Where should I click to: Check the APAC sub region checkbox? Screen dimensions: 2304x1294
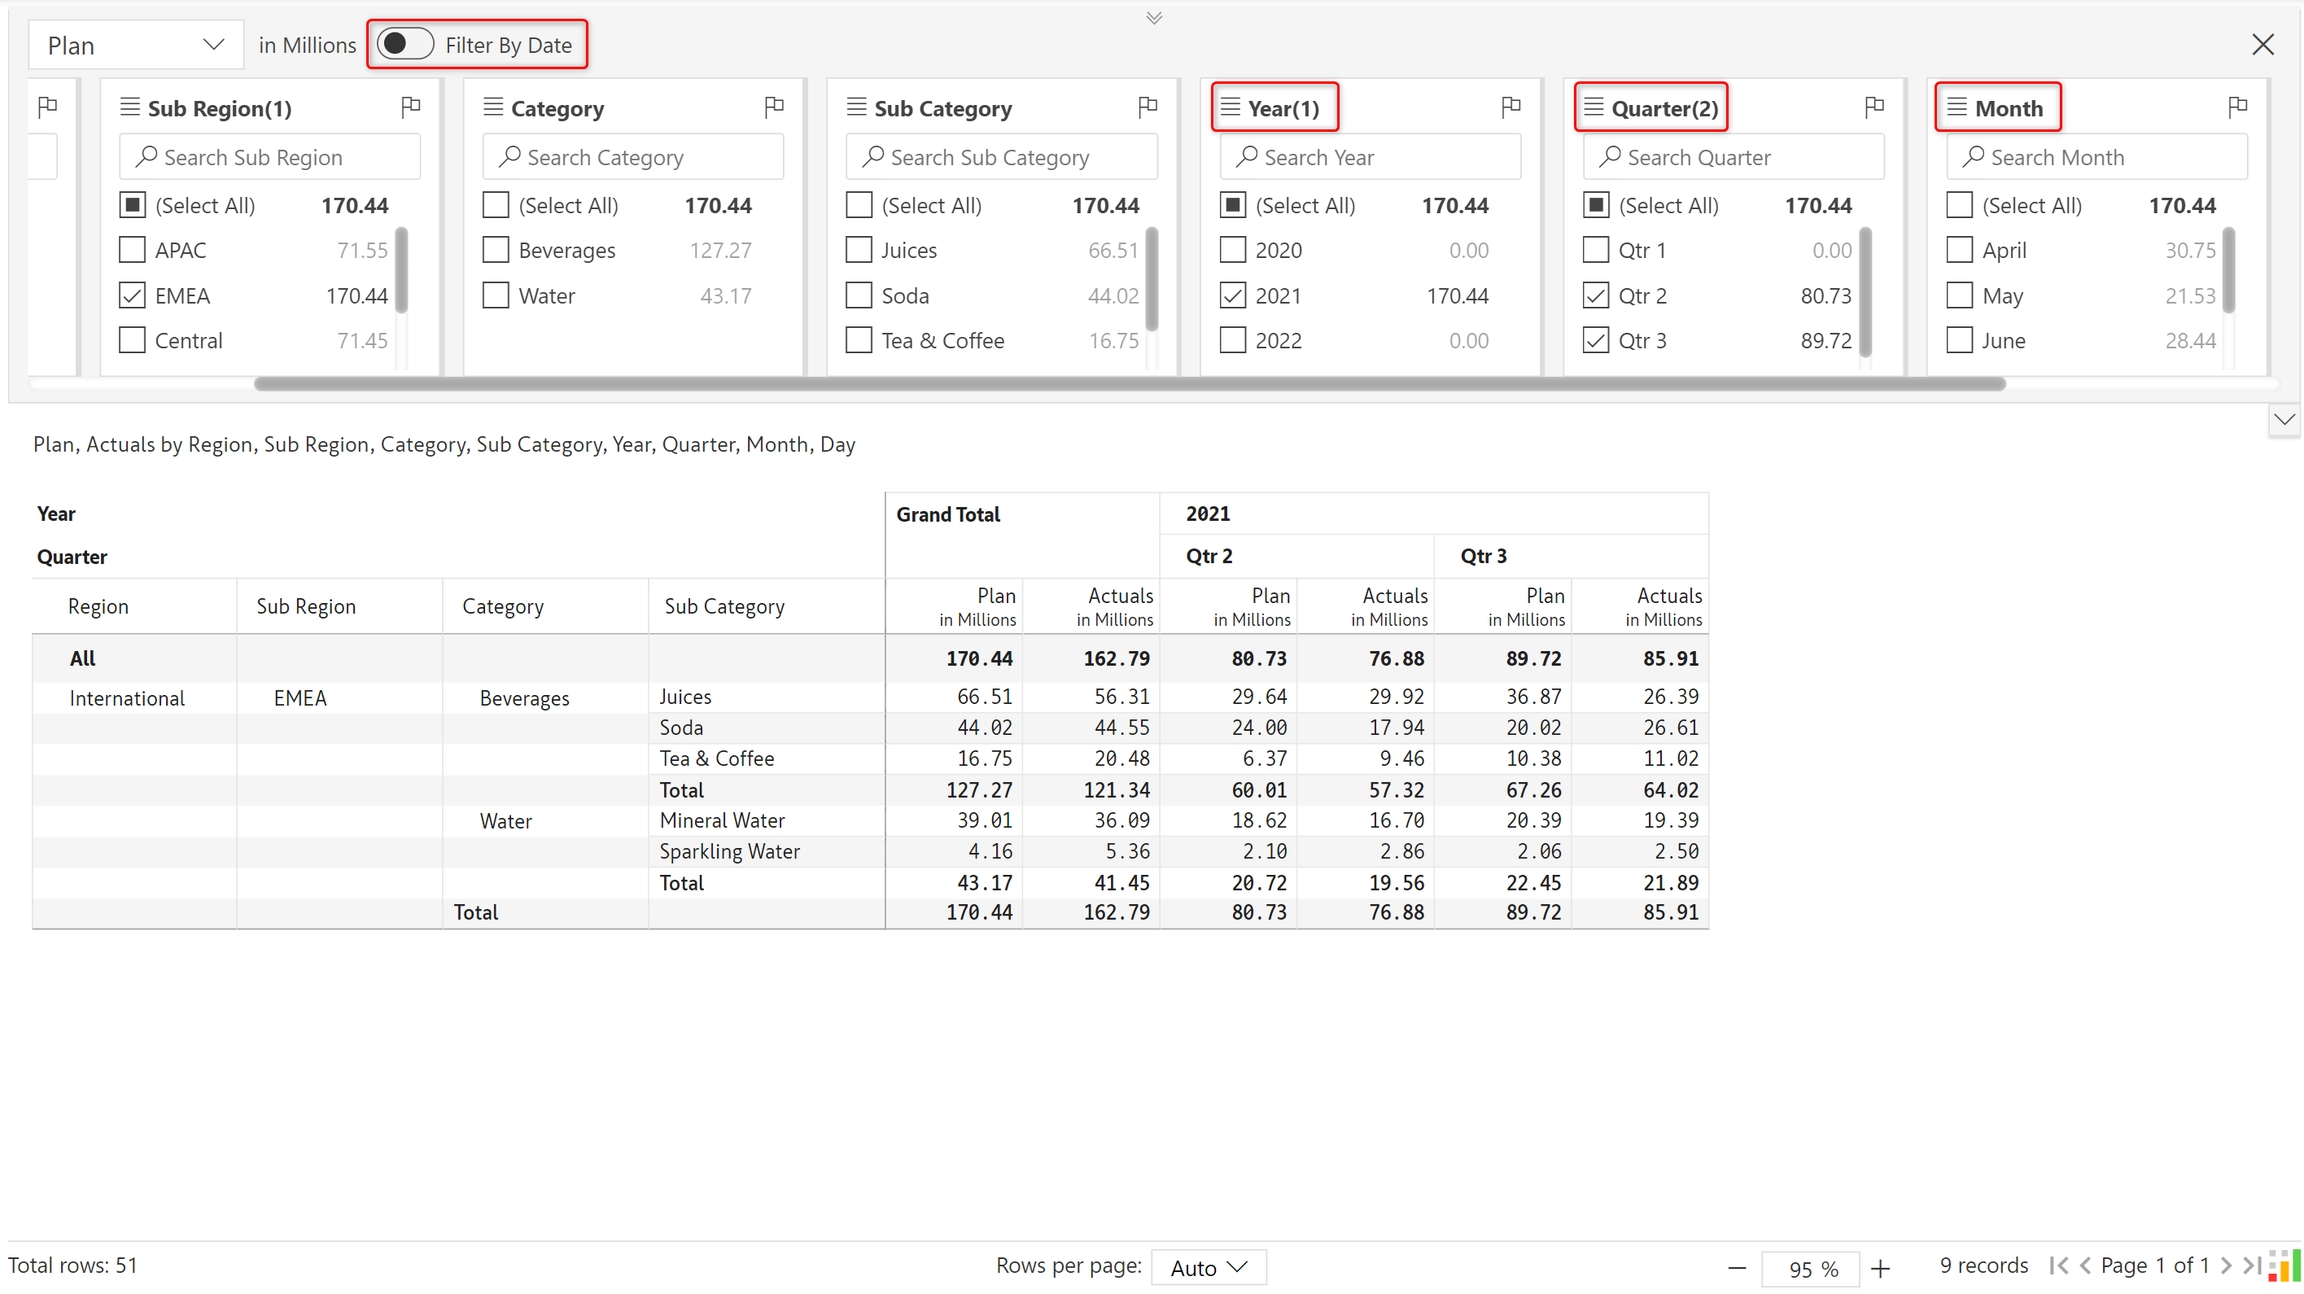[x=132, y=250]
